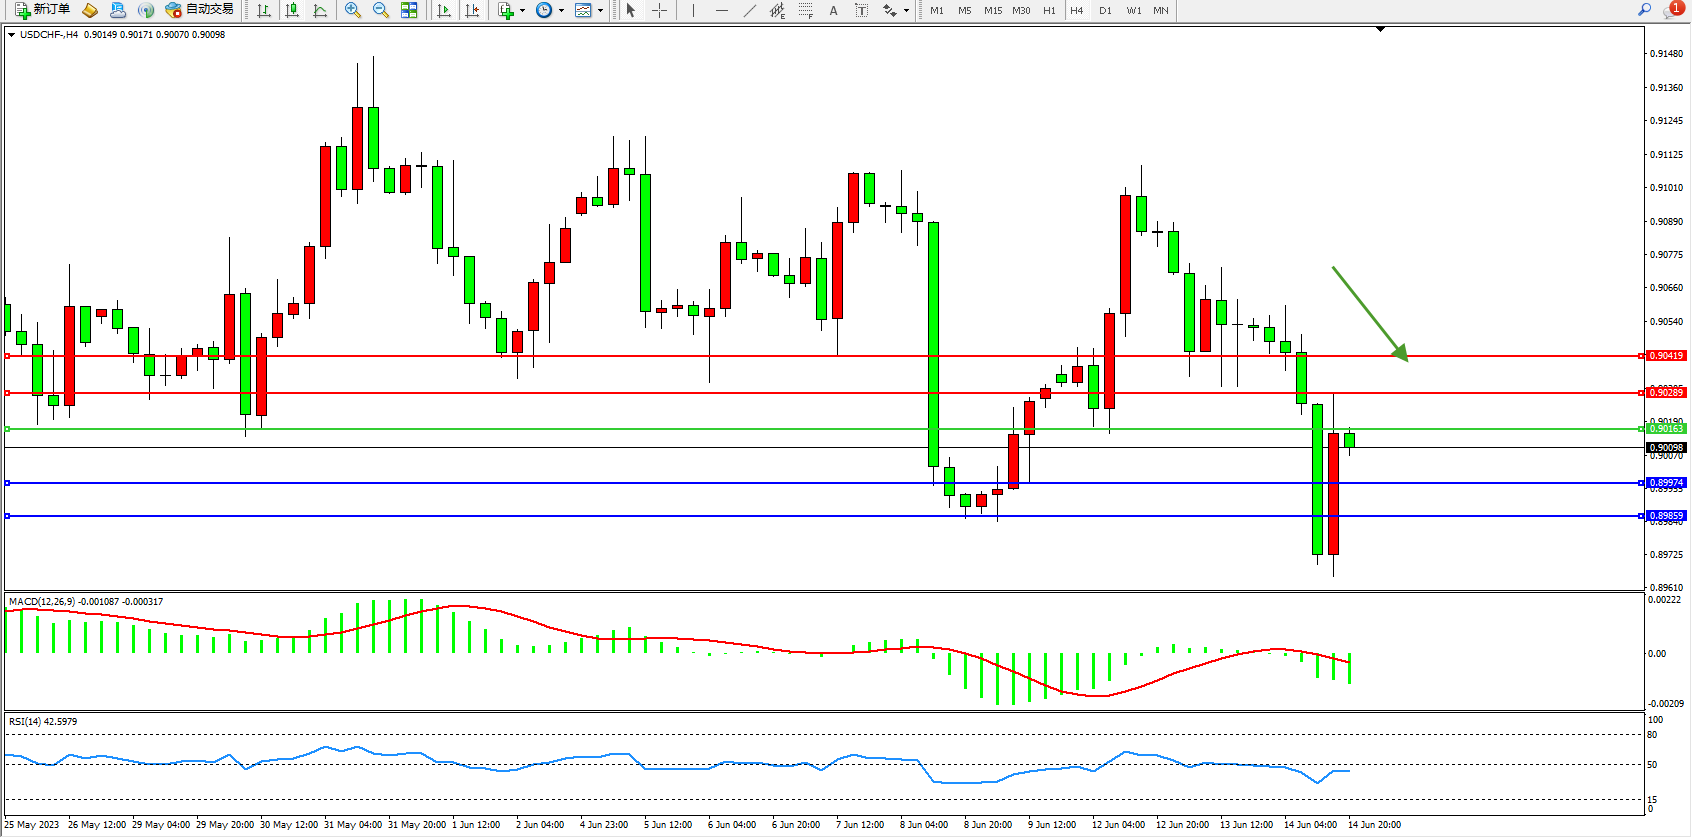Click the 0.90419 red price level label

1666,356
